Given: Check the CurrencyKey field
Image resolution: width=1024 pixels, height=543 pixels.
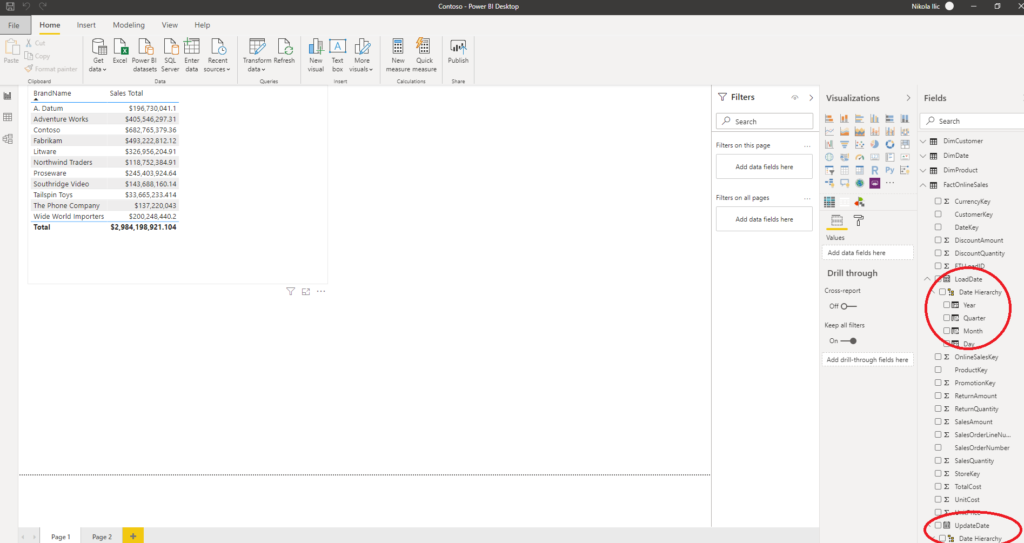Looking at the screenshot, I should pyautogui.click(x=938, y=201).
